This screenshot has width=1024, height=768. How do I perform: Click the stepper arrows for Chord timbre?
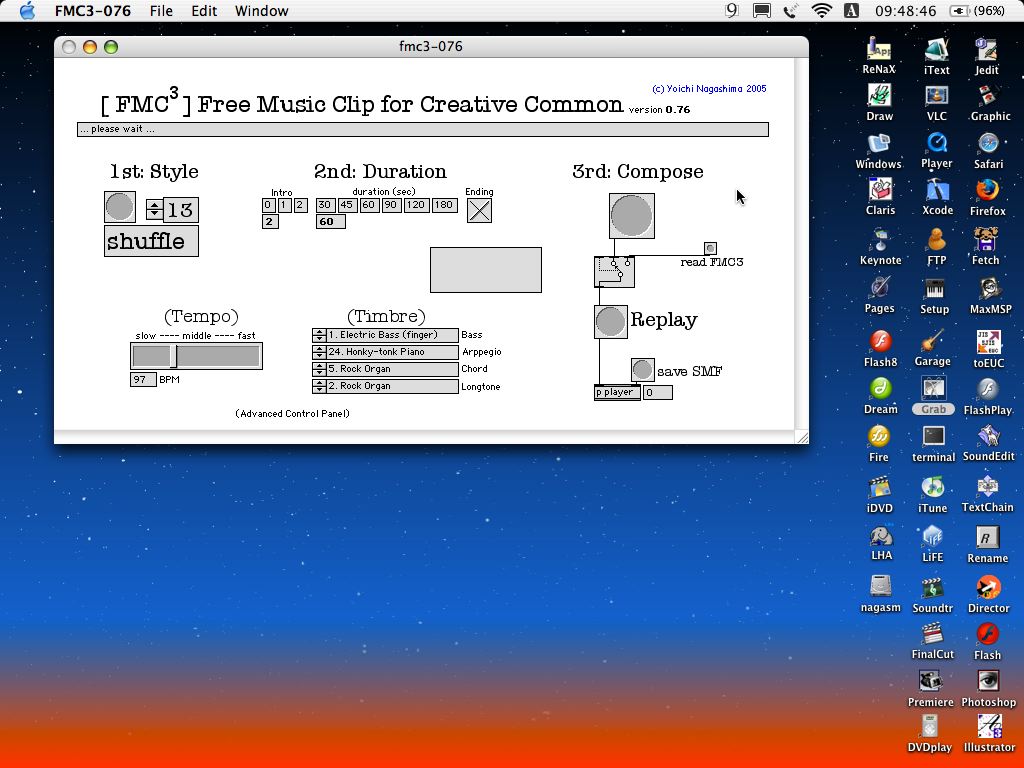[319, 369]
